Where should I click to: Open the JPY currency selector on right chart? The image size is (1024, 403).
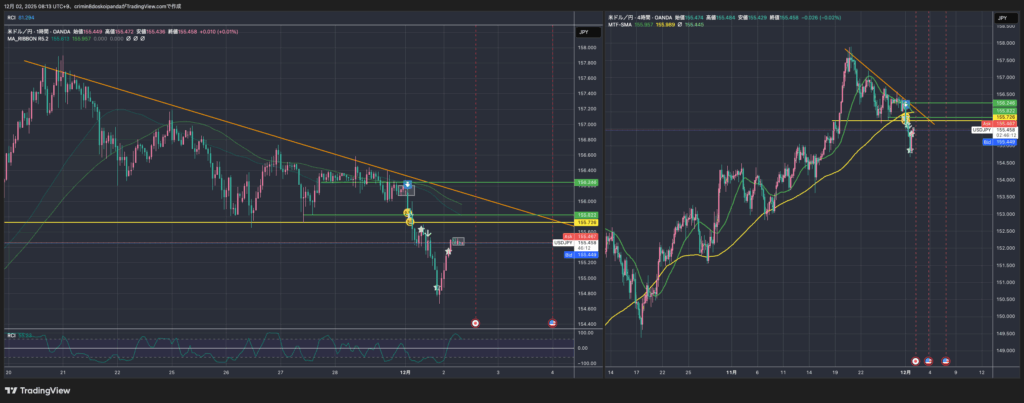(1001, 19)
